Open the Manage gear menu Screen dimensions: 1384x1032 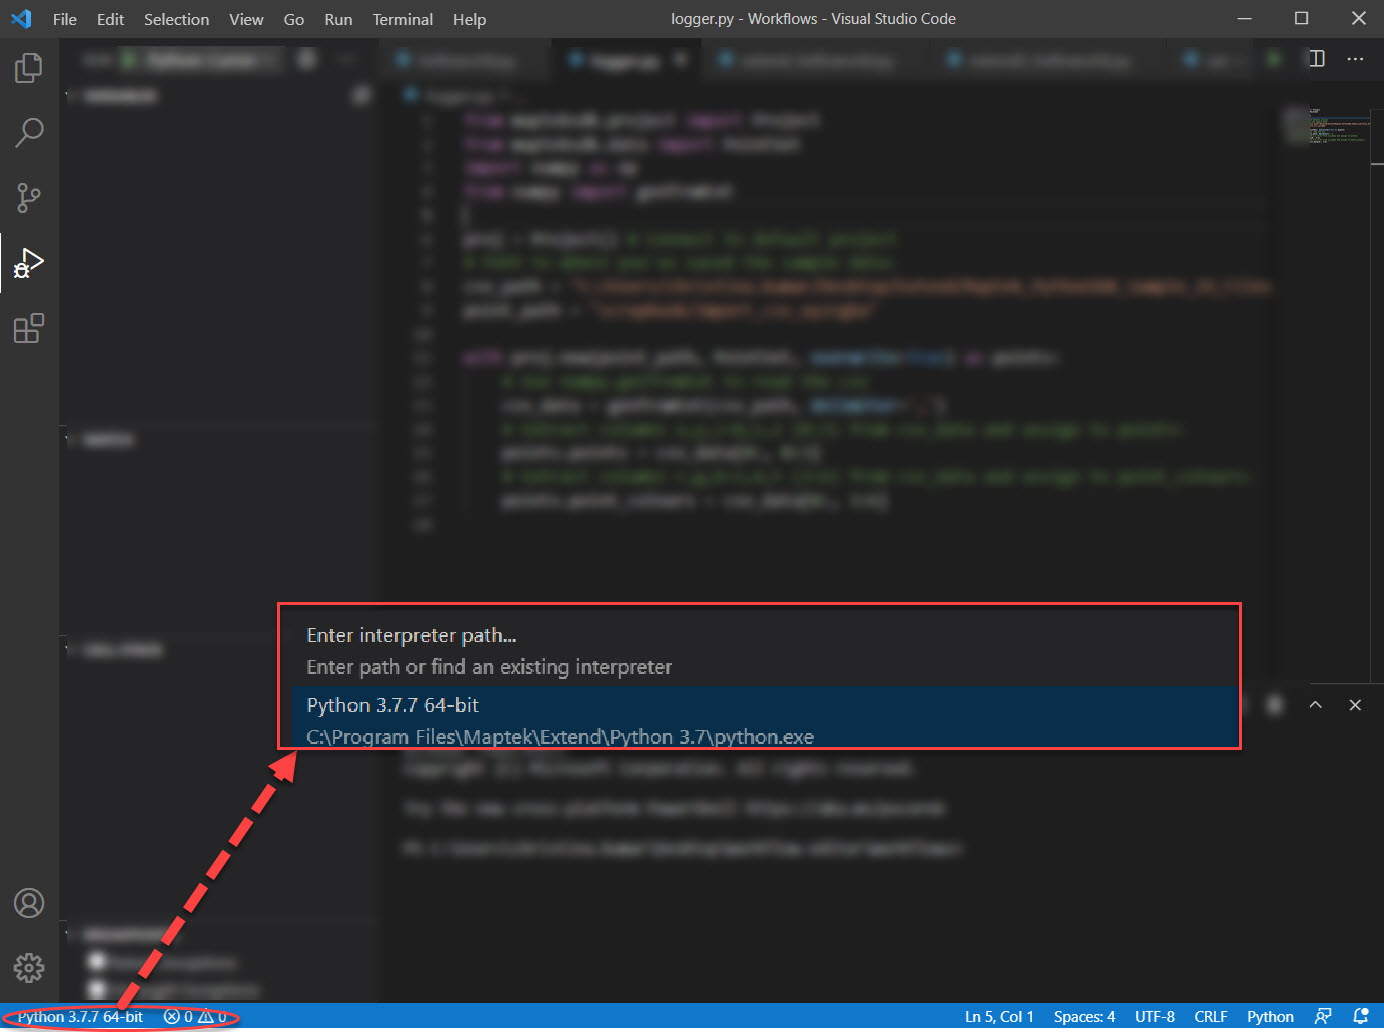point(29,967)
